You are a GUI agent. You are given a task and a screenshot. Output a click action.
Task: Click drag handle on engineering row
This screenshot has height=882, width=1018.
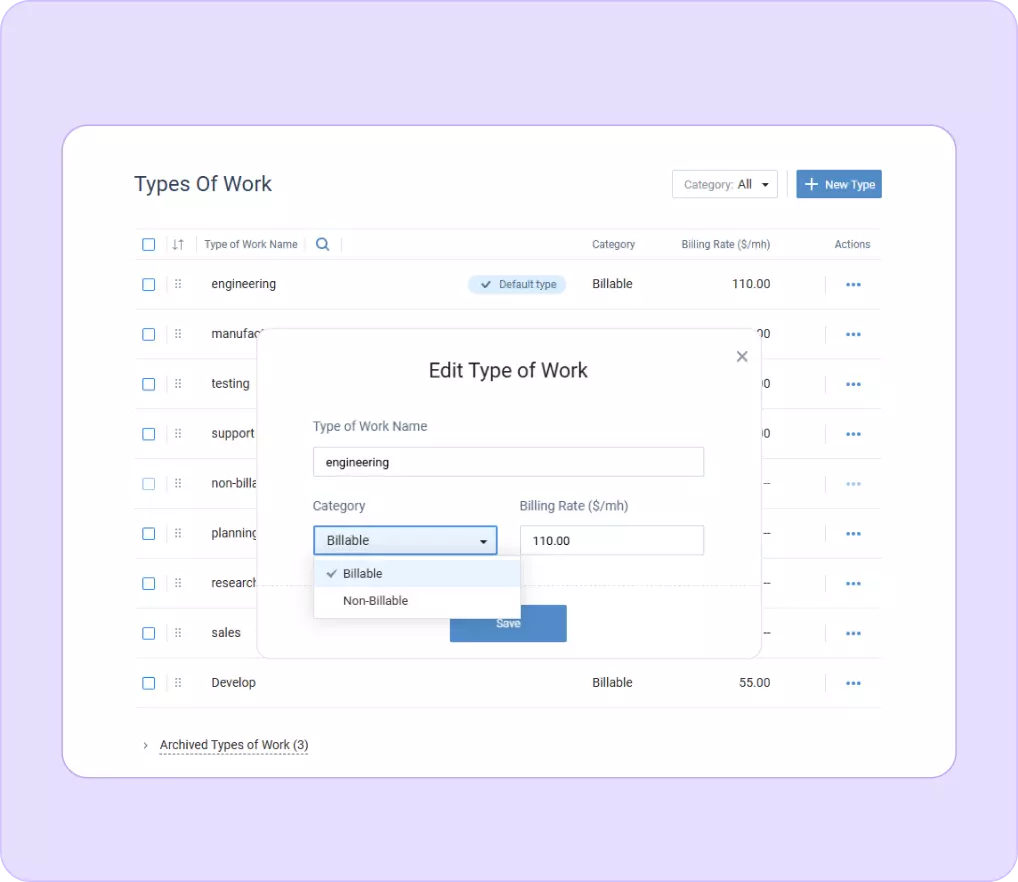[x=178, y=284]
